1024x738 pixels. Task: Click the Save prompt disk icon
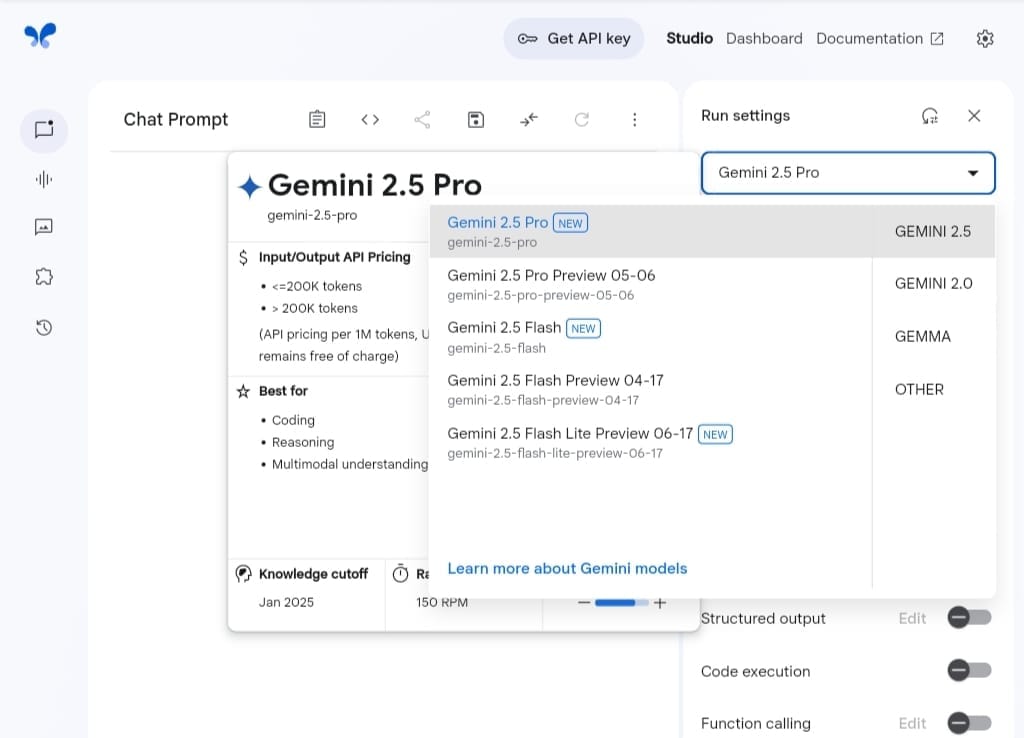(x=475, y=120)
